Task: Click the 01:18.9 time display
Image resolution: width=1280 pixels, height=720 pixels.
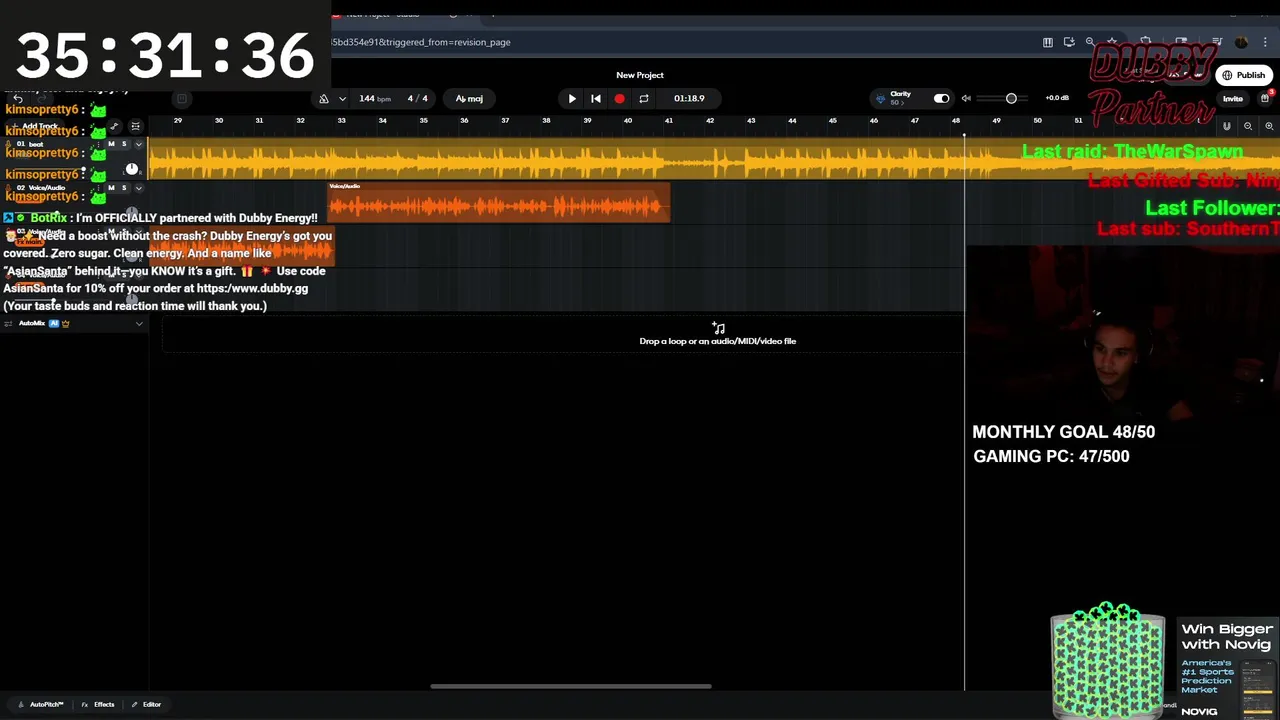Action: coord(689,98)
